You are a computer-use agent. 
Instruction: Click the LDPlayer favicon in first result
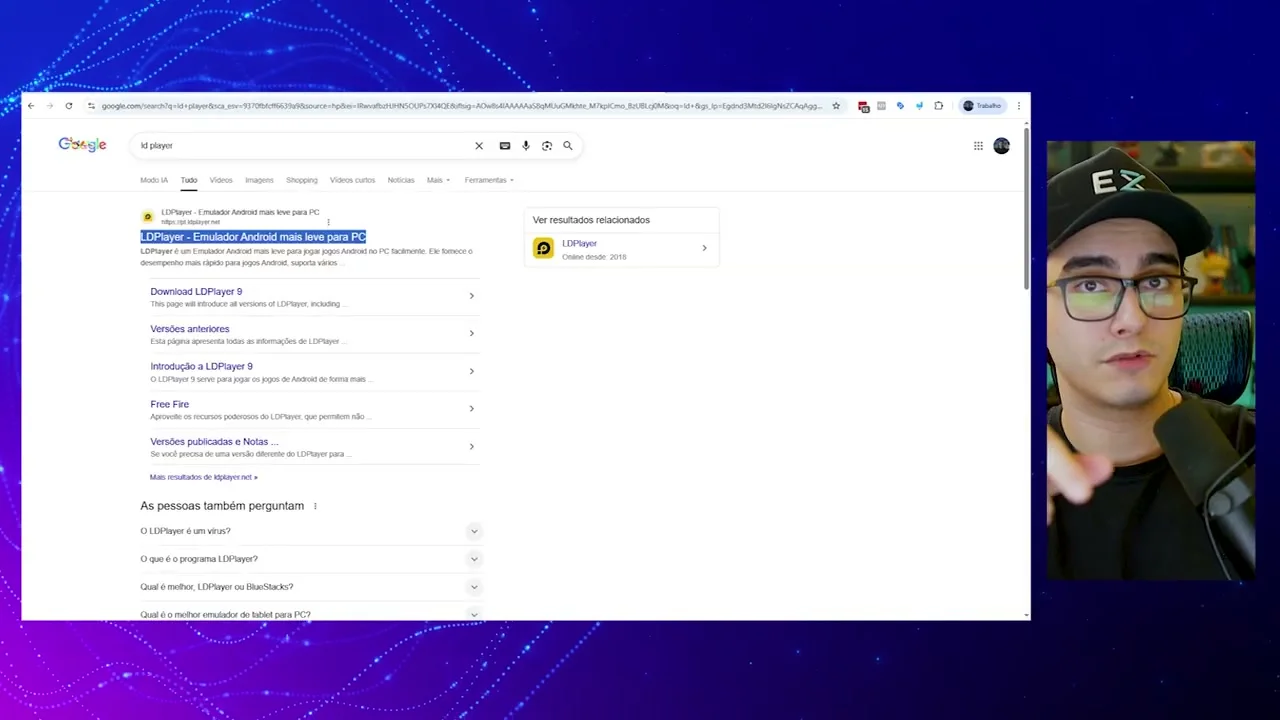(148, 216)
